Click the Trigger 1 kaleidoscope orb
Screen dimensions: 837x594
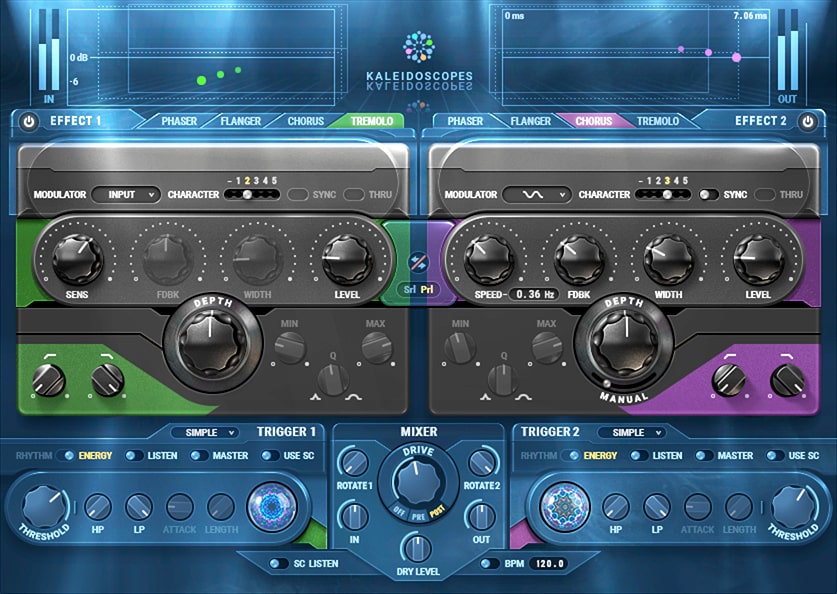tap(272, 507)
